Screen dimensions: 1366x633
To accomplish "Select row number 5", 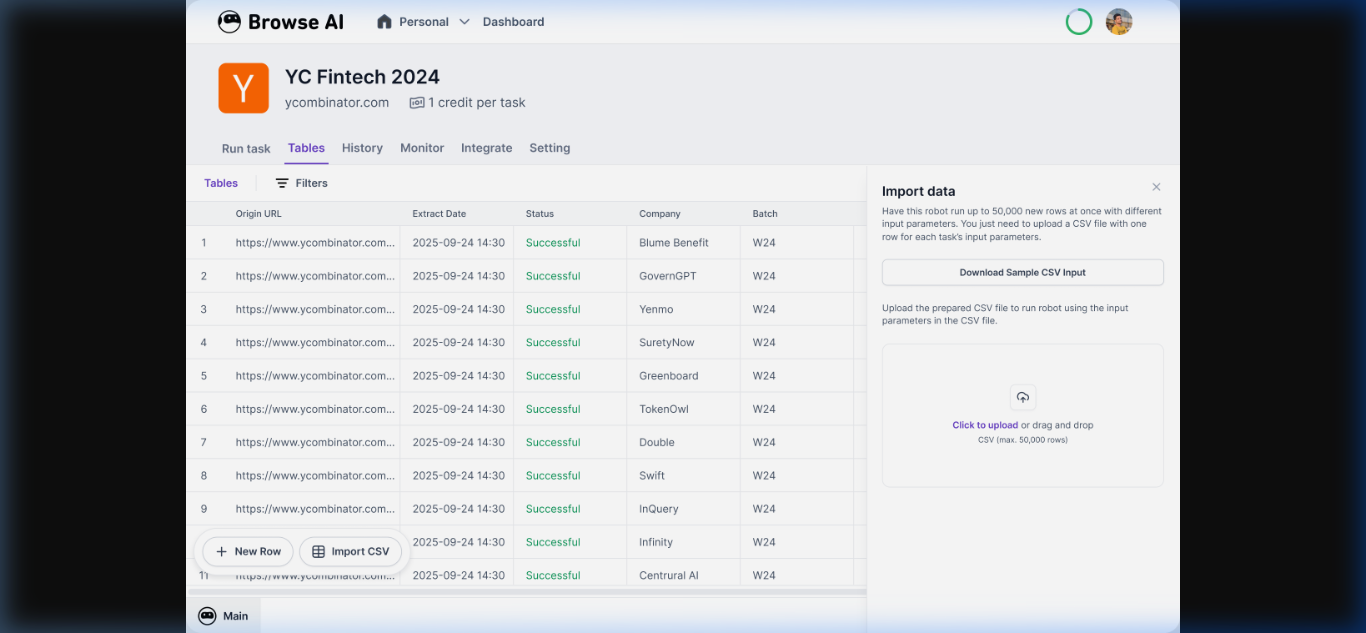I will tap(204, 376).
